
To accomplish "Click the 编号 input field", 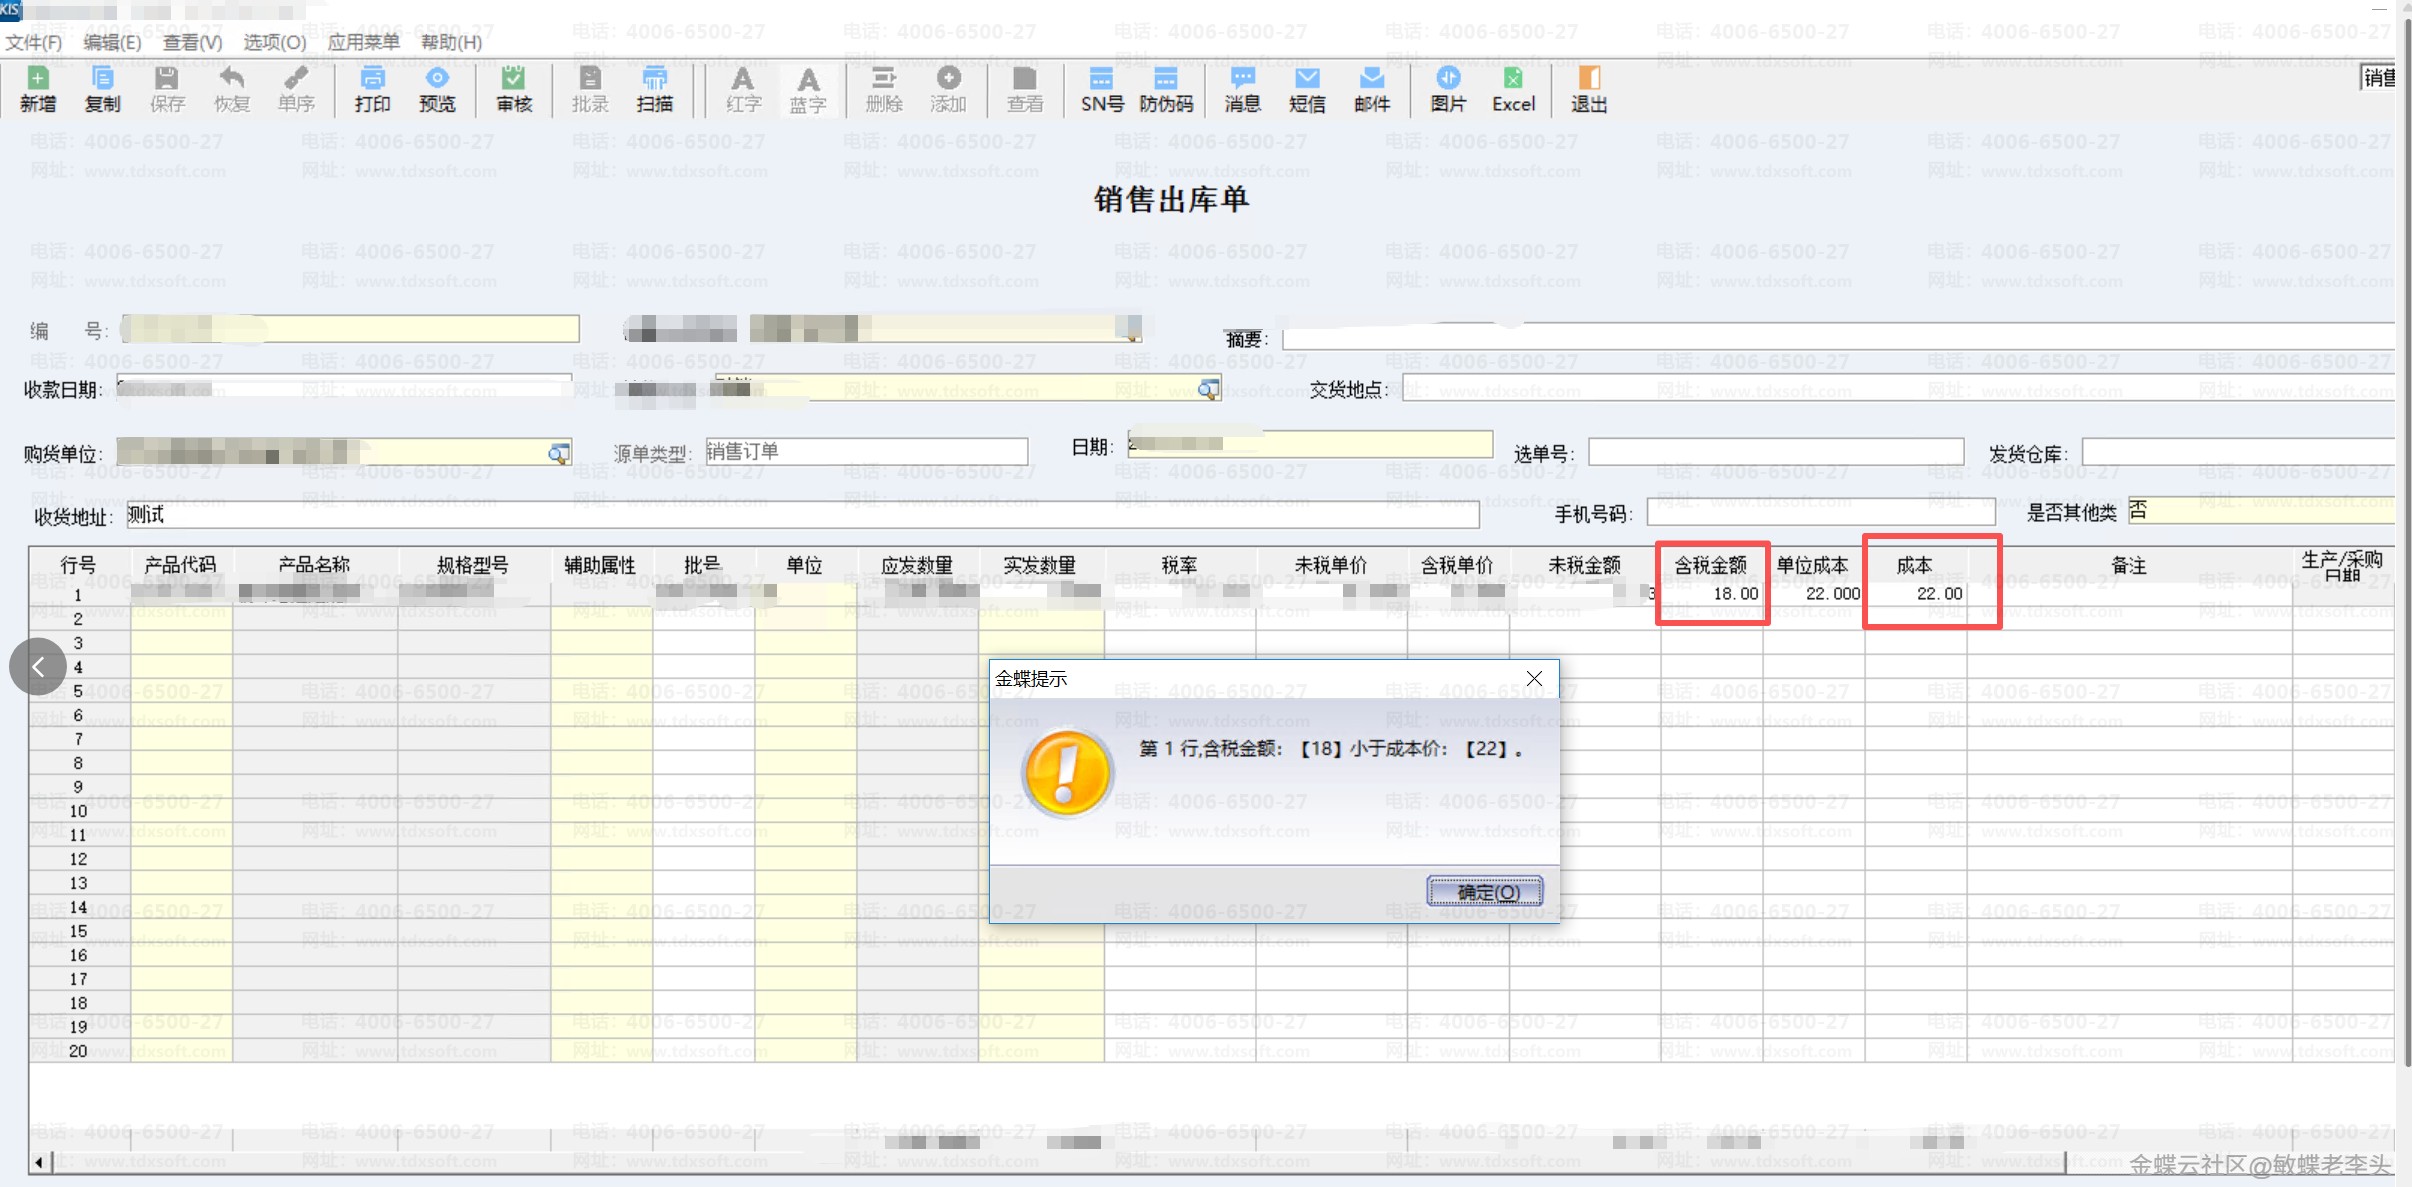I will coord(350,329).
